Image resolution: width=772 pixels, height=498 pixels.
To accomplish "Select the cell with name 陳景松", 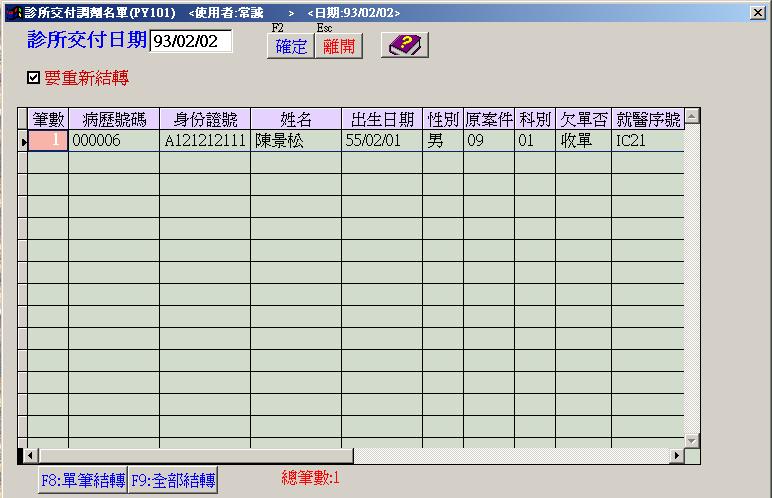I will (295, 141).
